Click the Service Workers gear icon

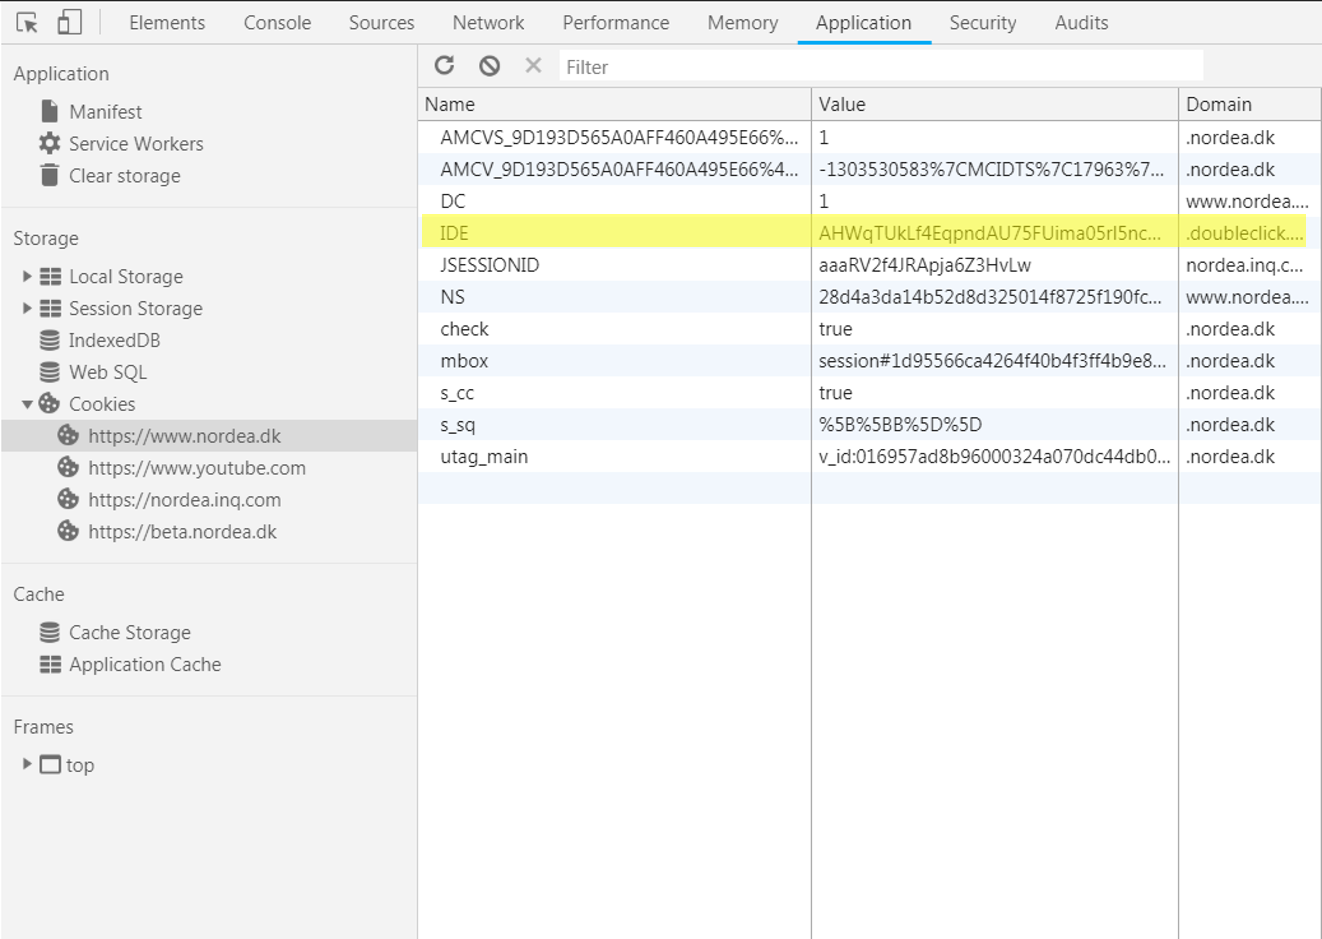point(49,143)
